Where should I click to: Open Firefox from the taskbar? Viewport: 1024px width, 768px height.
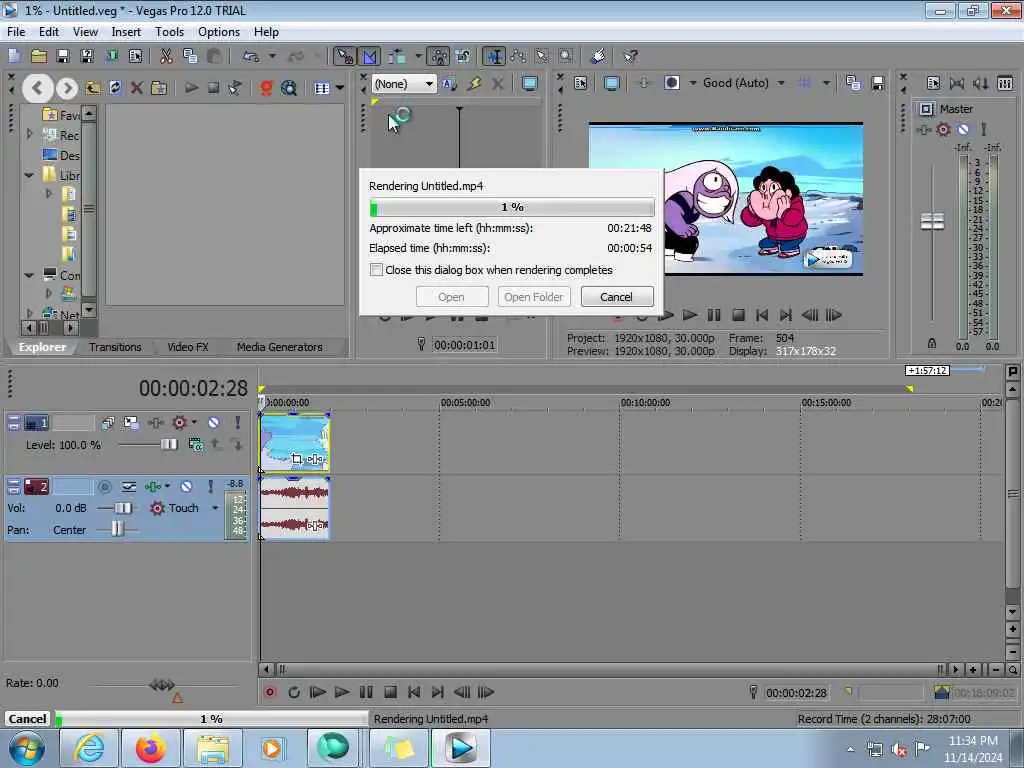[150, 748]
